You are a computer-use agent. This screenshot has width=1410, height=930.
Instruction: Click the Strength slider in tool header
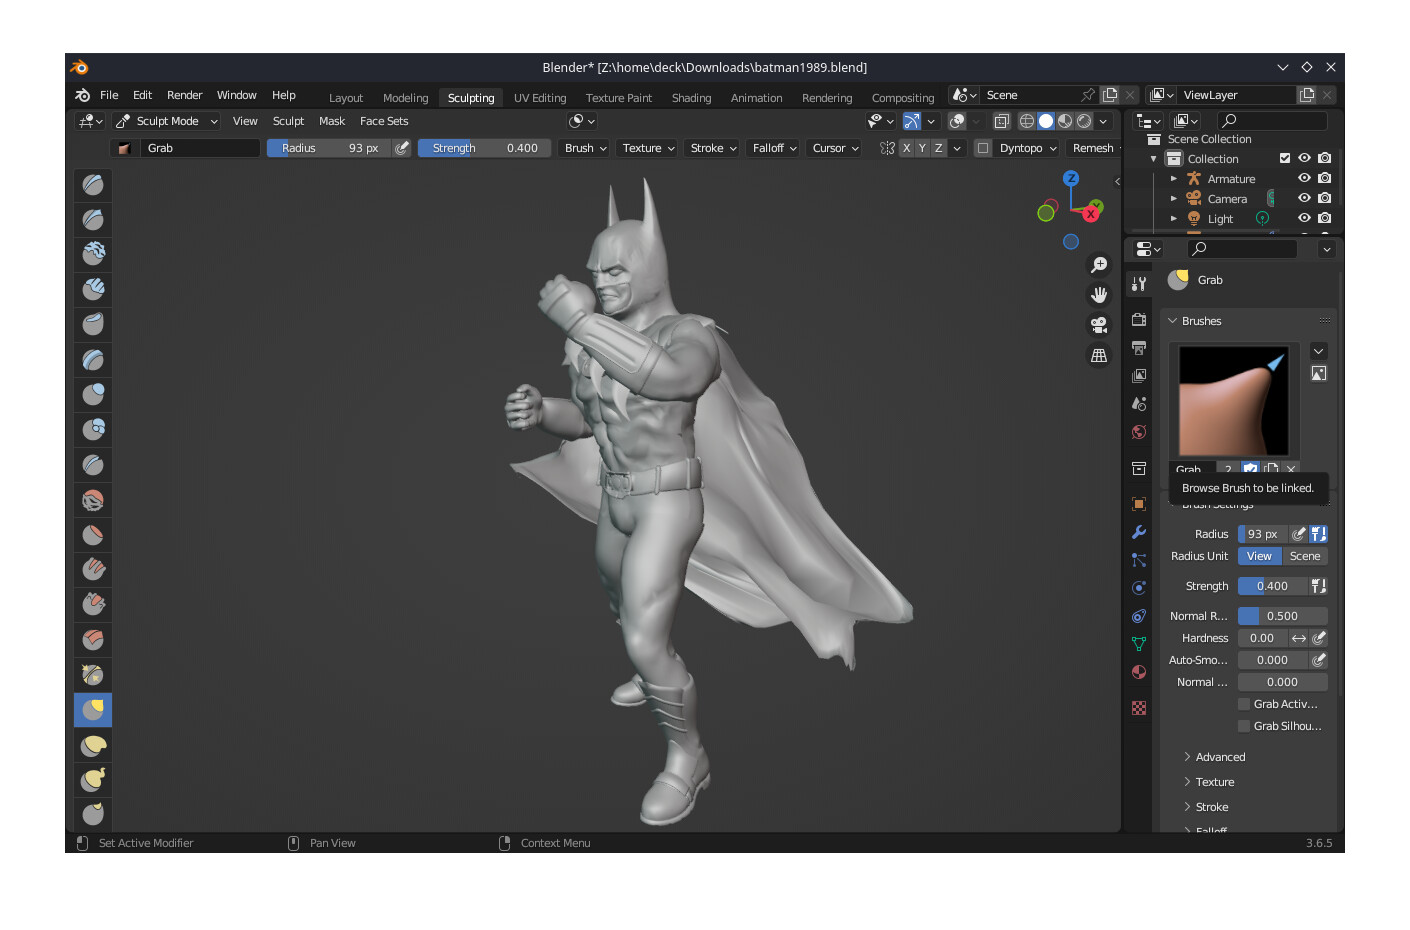484,148
